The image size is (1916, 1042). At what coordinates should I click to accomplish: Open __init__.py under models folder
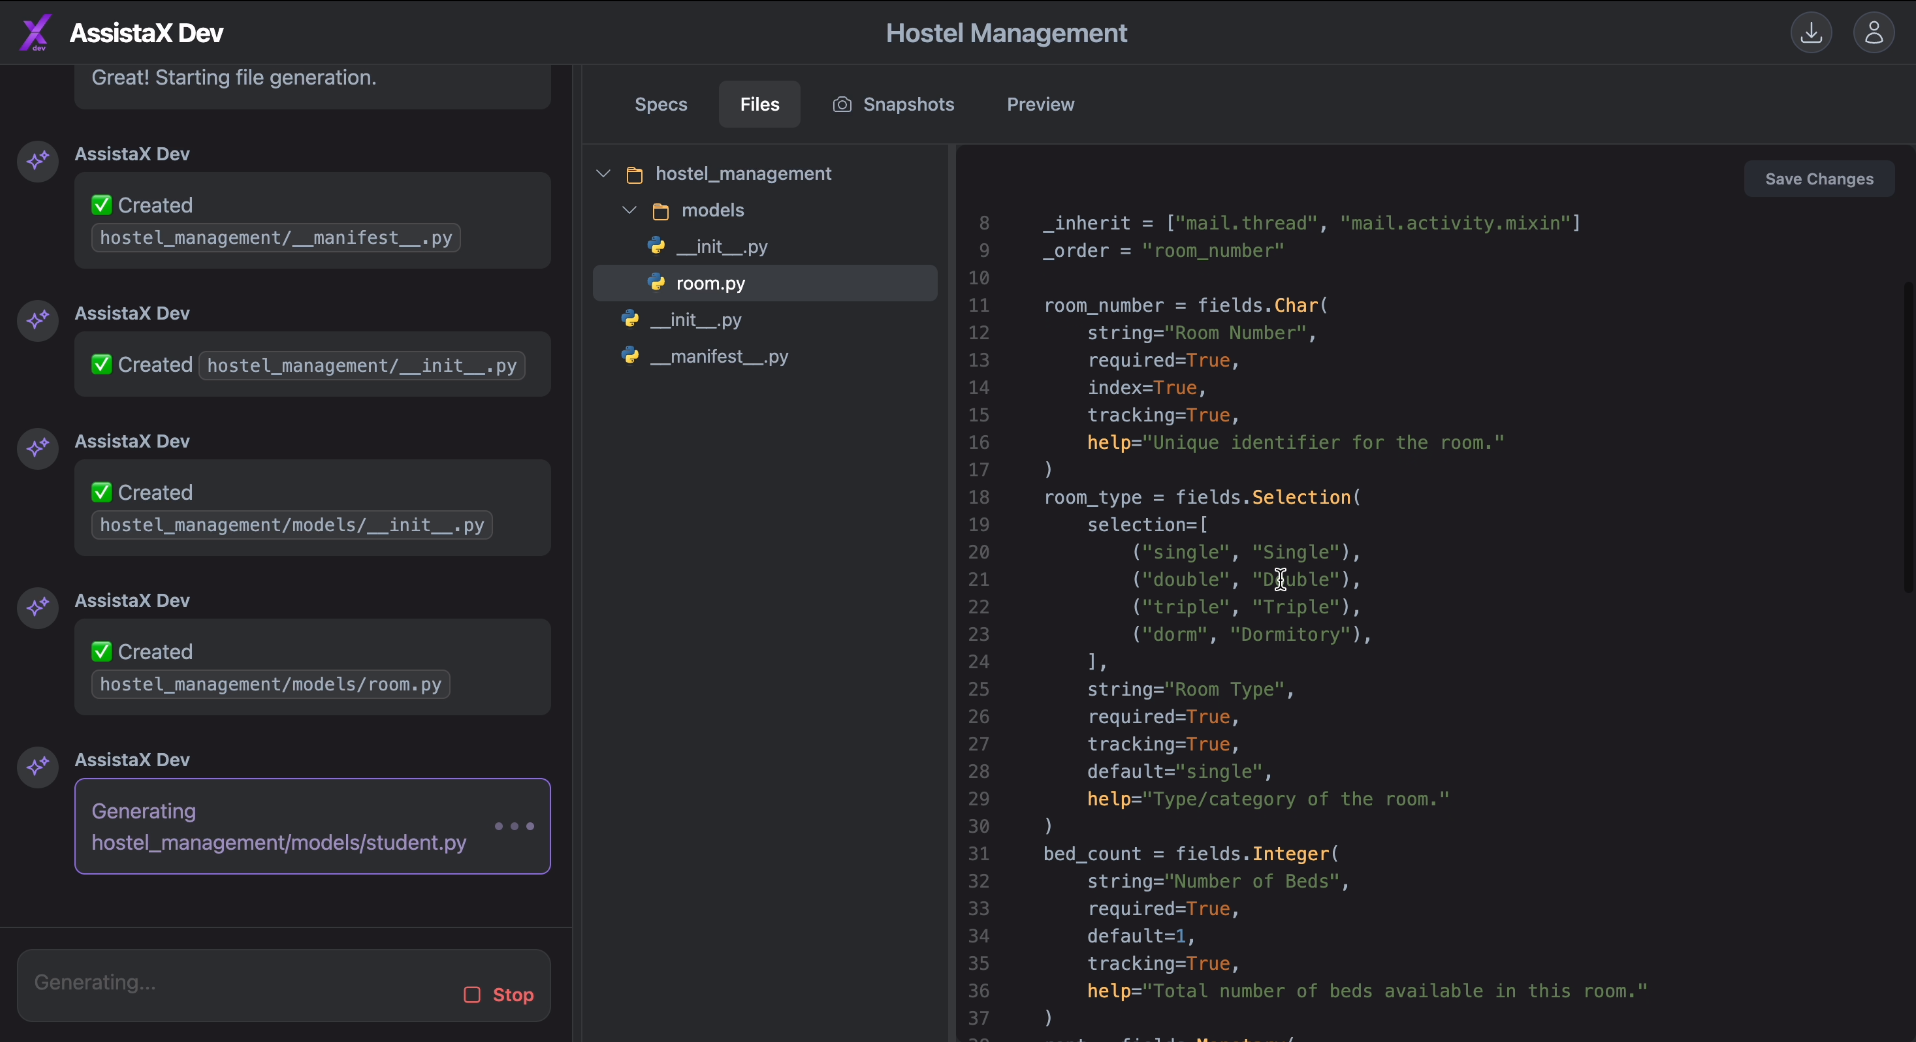tap(765, 246)
